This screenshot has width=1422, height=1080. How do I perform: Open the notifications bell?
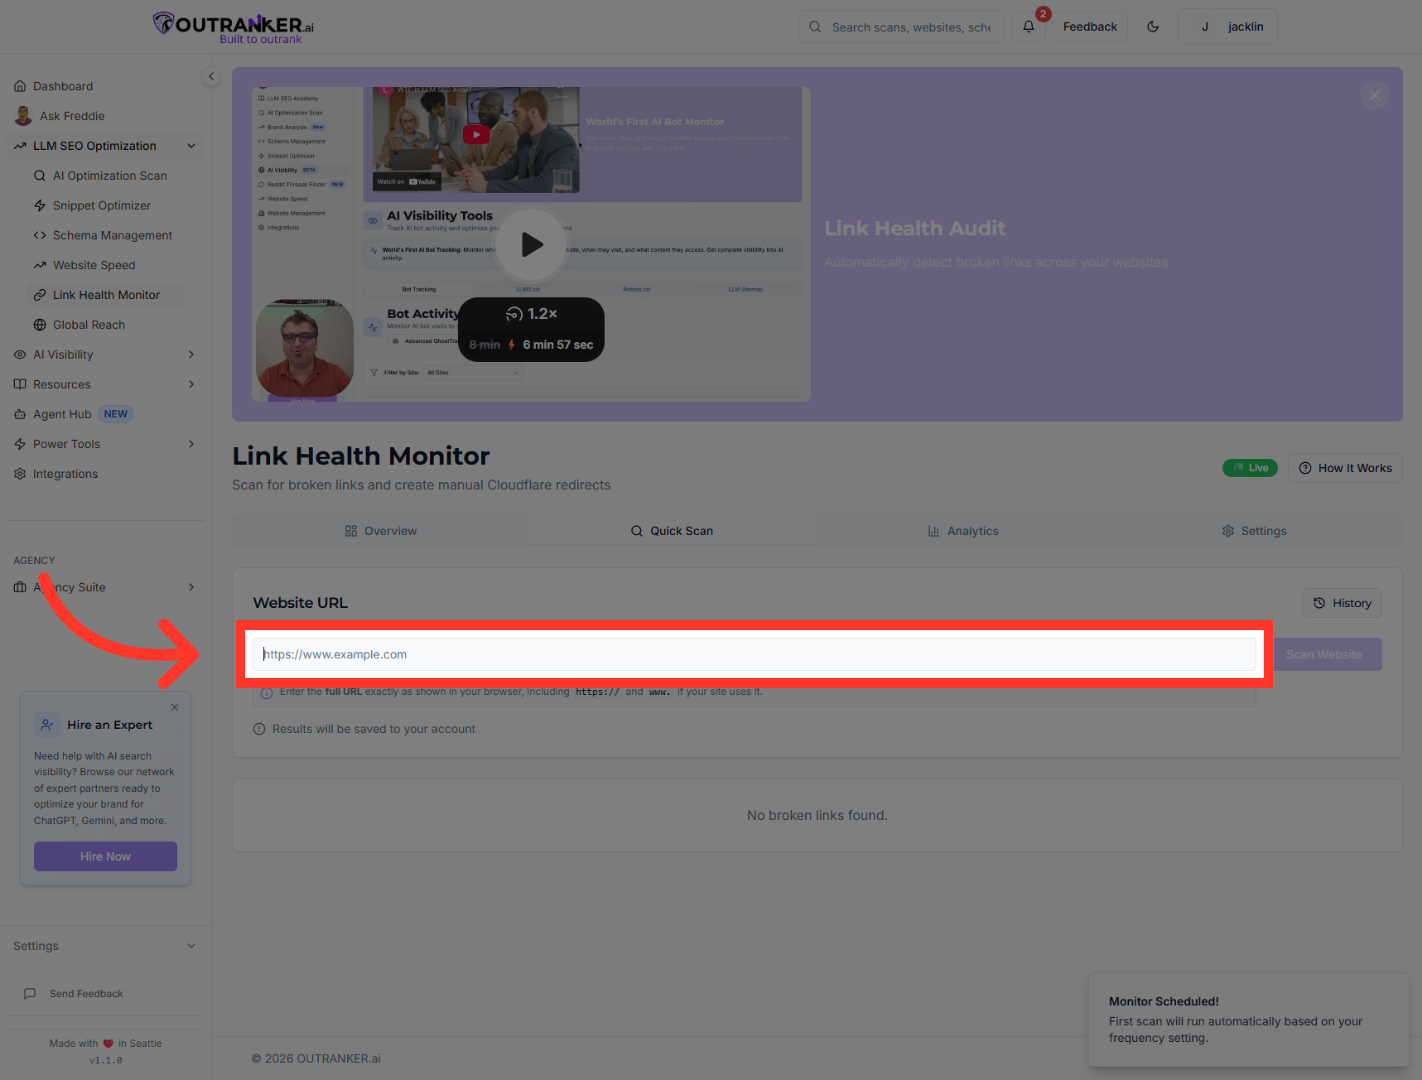click(1028, 27)
